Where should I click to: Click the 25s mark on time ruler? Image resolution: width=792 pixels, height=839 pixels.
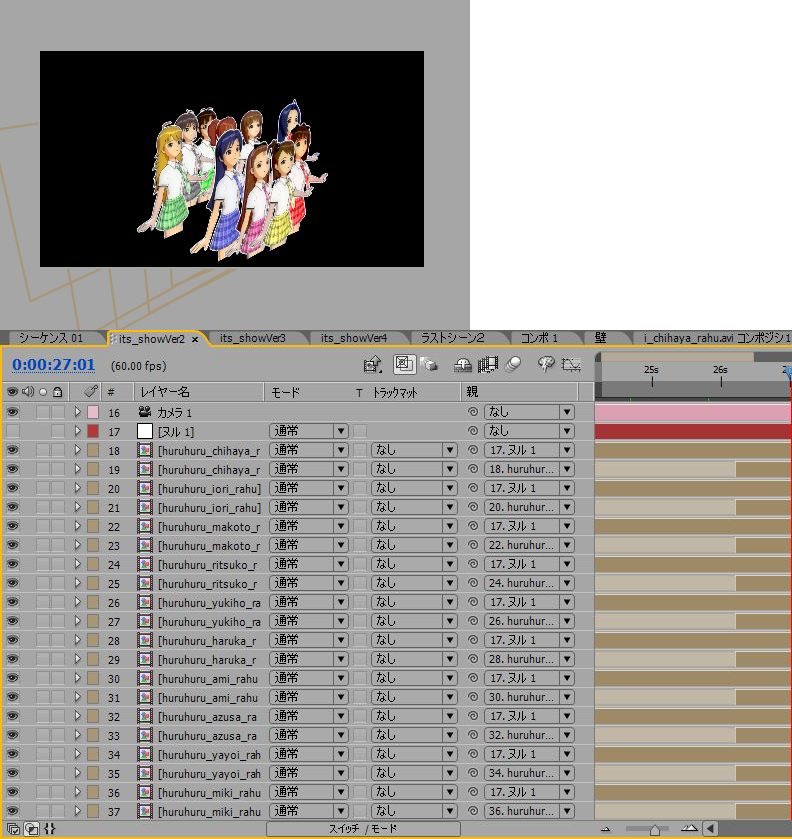651,370
